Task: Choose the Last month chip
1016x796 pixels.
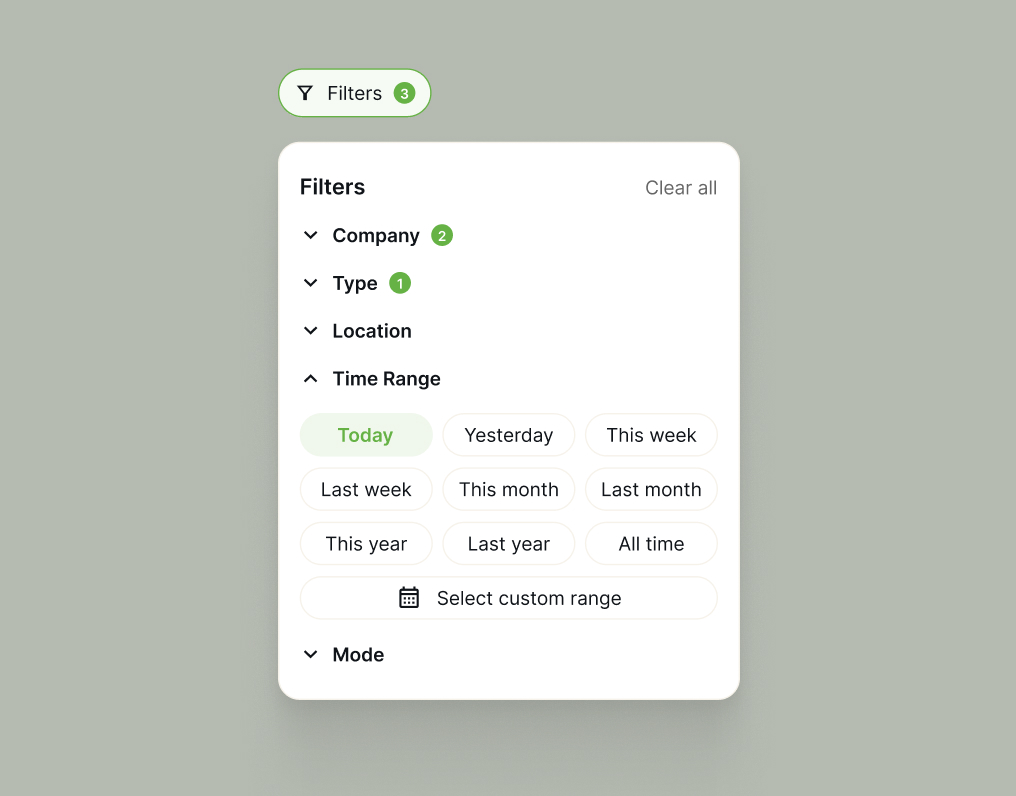Action: 651,490
